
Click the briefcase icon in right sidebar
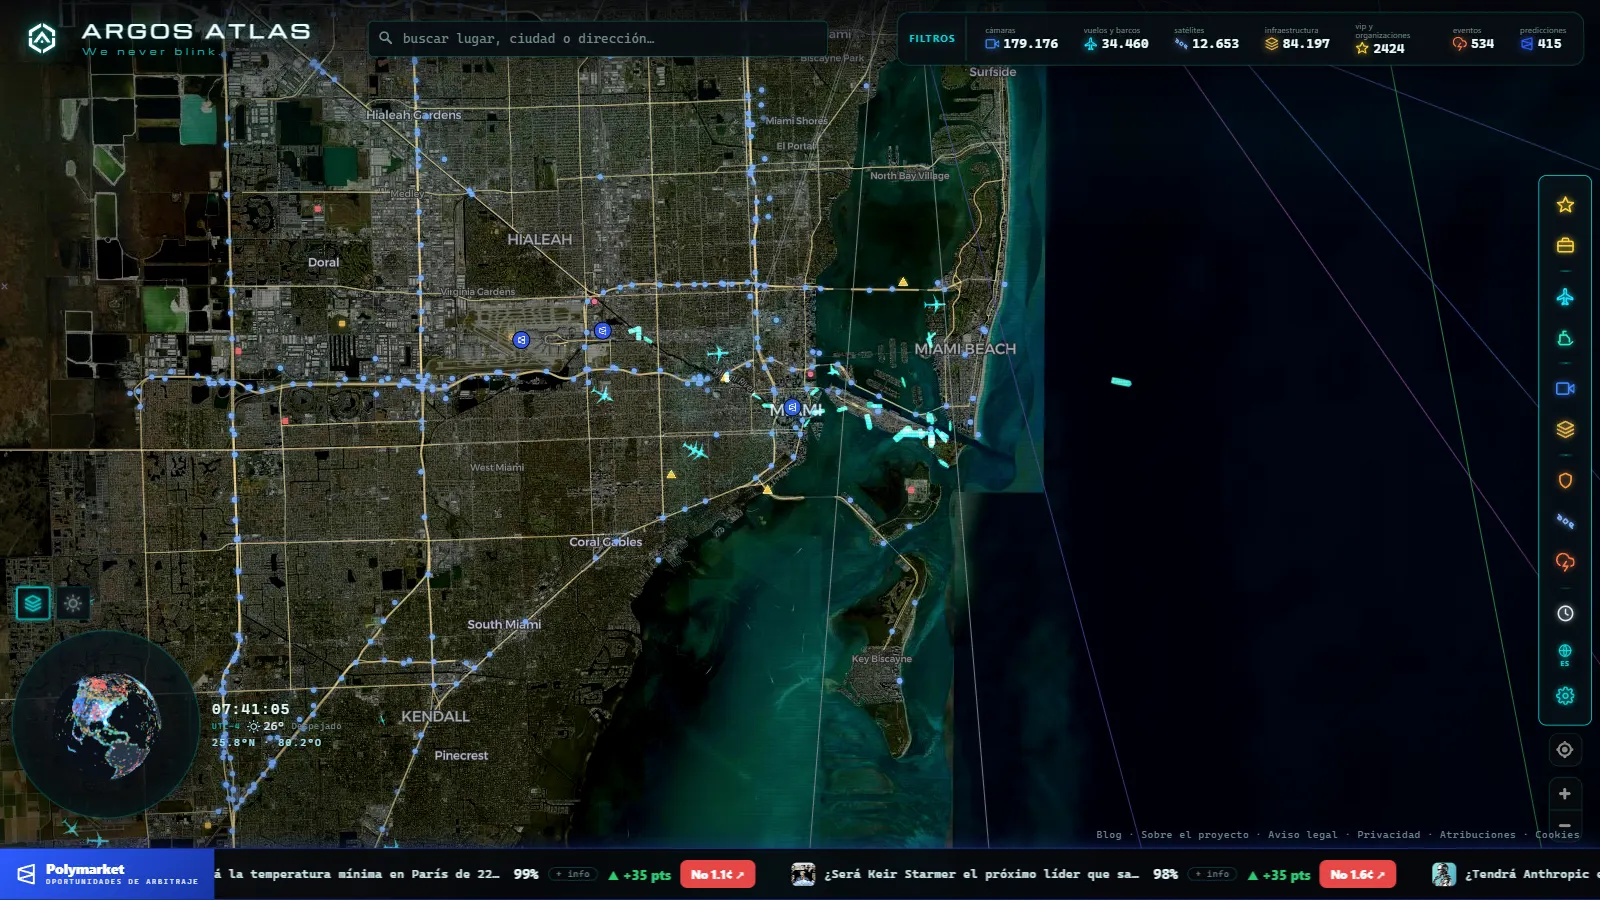1565,245
